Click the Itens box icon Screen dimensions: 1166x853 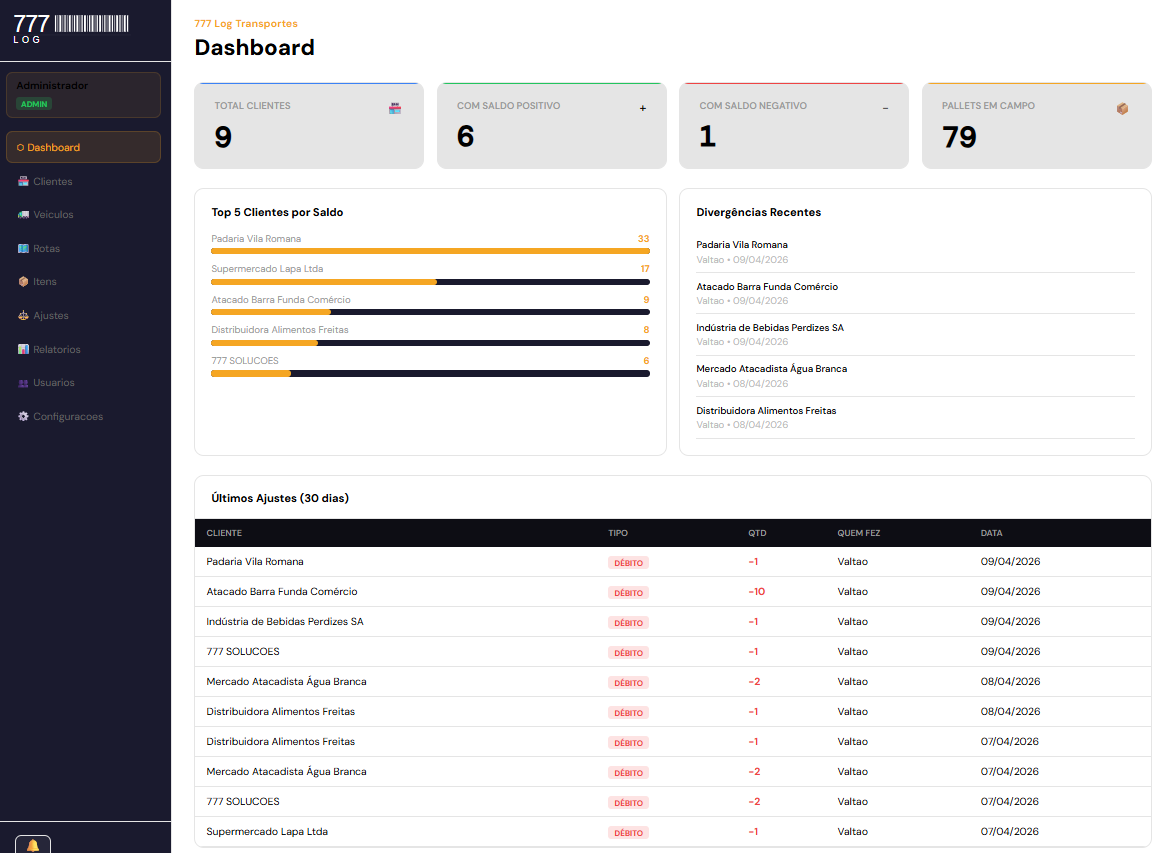pyautogui.click(x=23, y=282)
